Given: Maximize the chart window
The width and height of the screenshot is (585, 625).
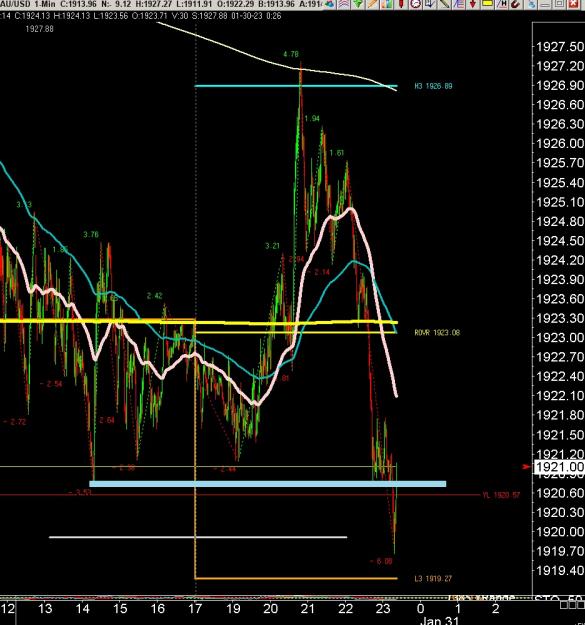Looking at the screenshot, I should [559, 4].
